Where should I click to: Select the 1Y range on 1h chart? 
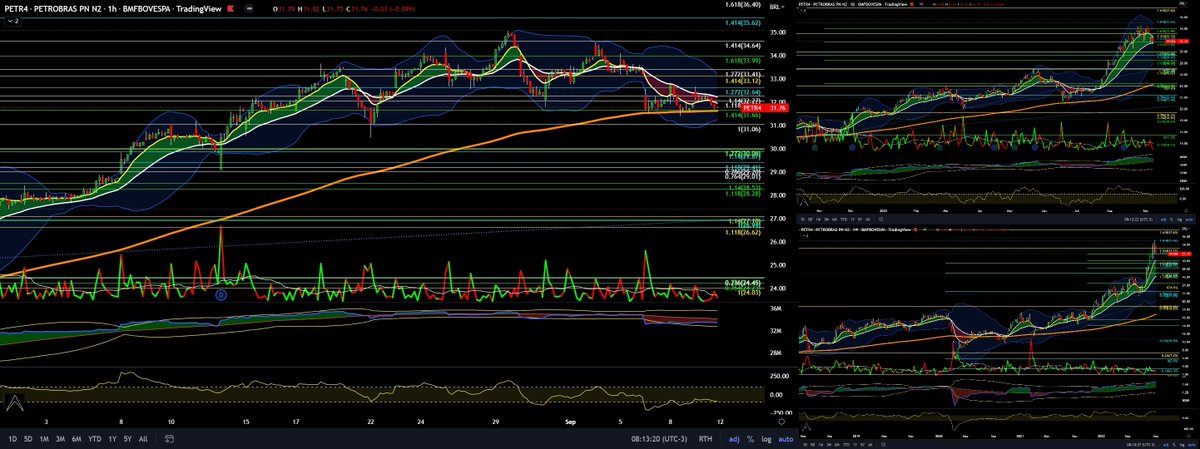pos(112,438)
